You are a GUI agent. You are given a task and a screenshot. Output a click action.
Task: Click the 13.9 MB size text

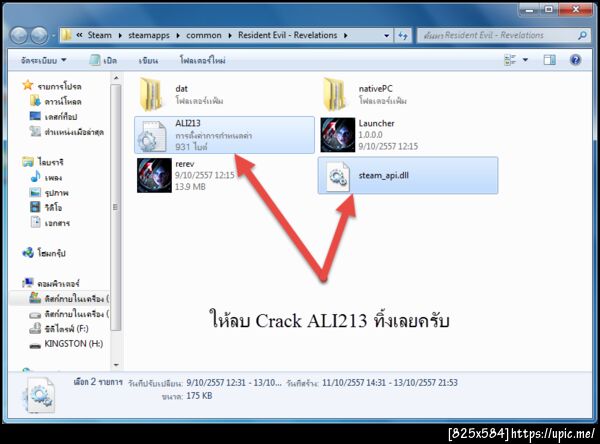click(190, 187)
